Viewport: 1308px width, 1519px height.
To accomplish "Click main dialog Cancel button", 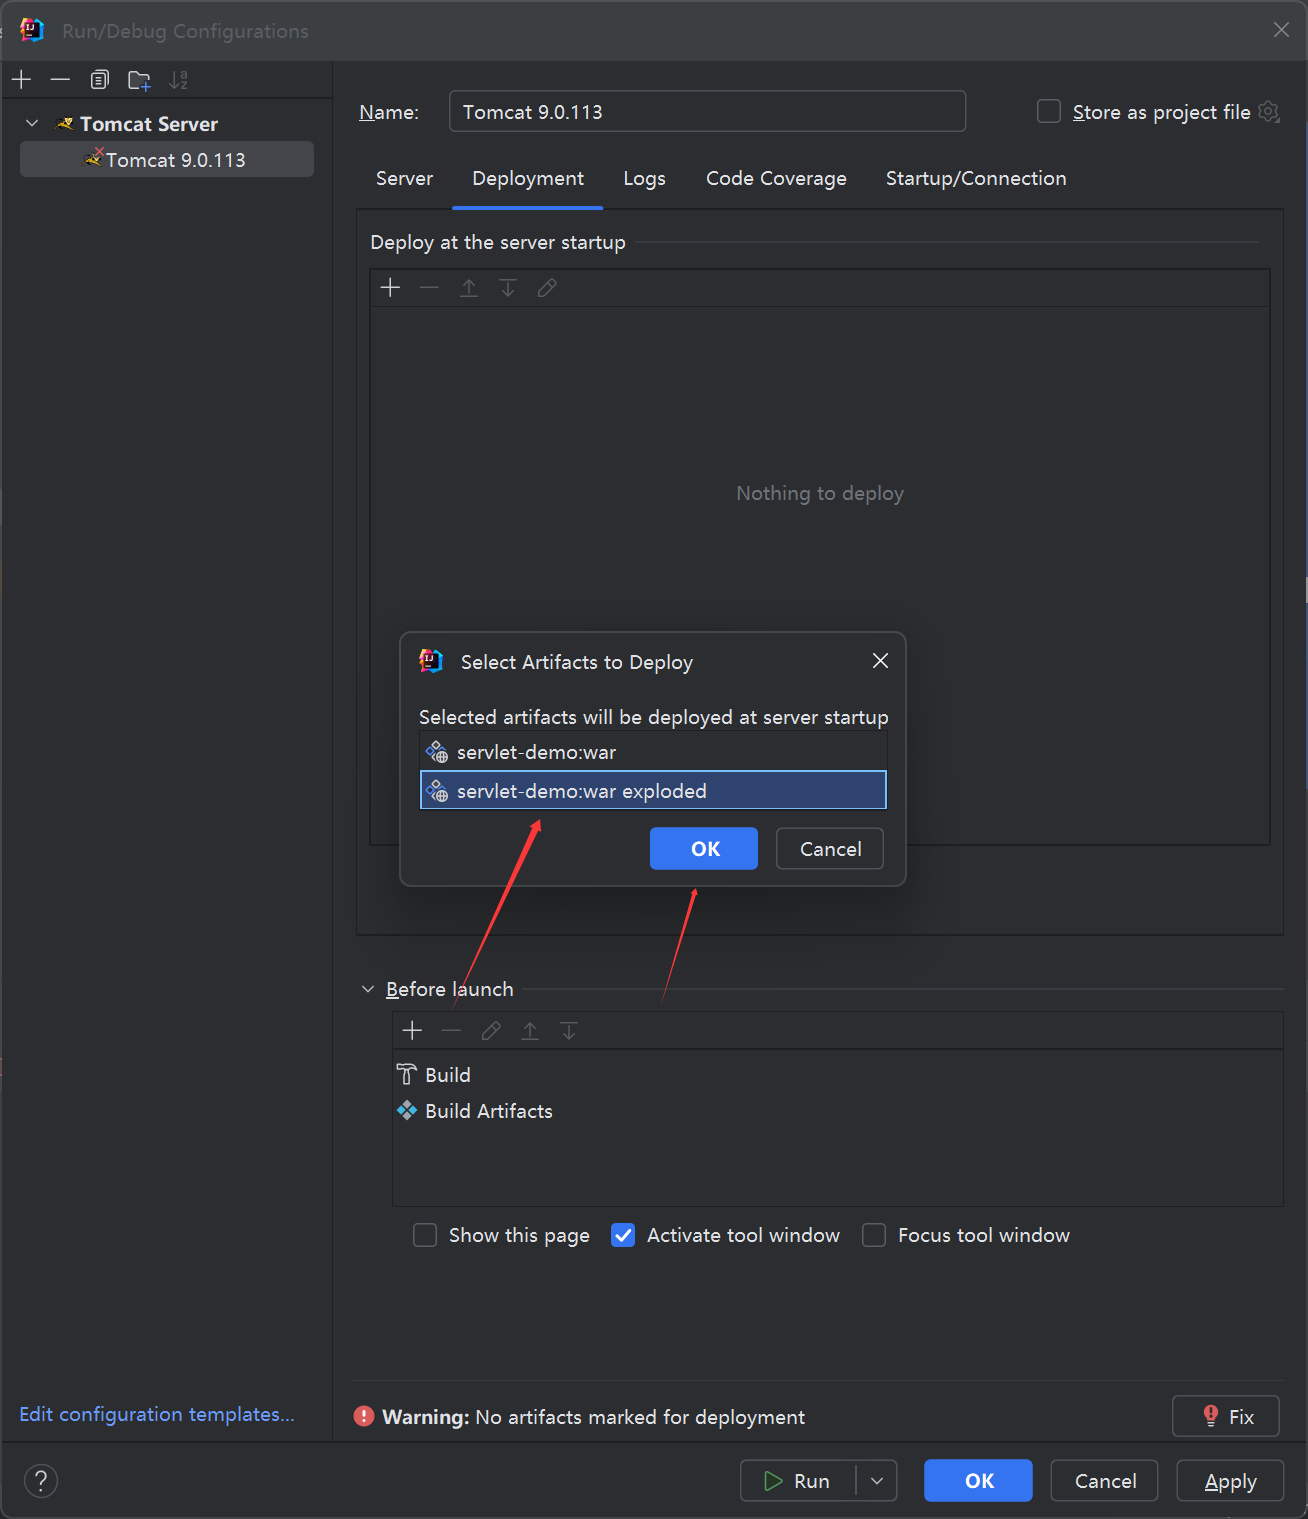I will pyautogui.click(x=1105, y=1481).
